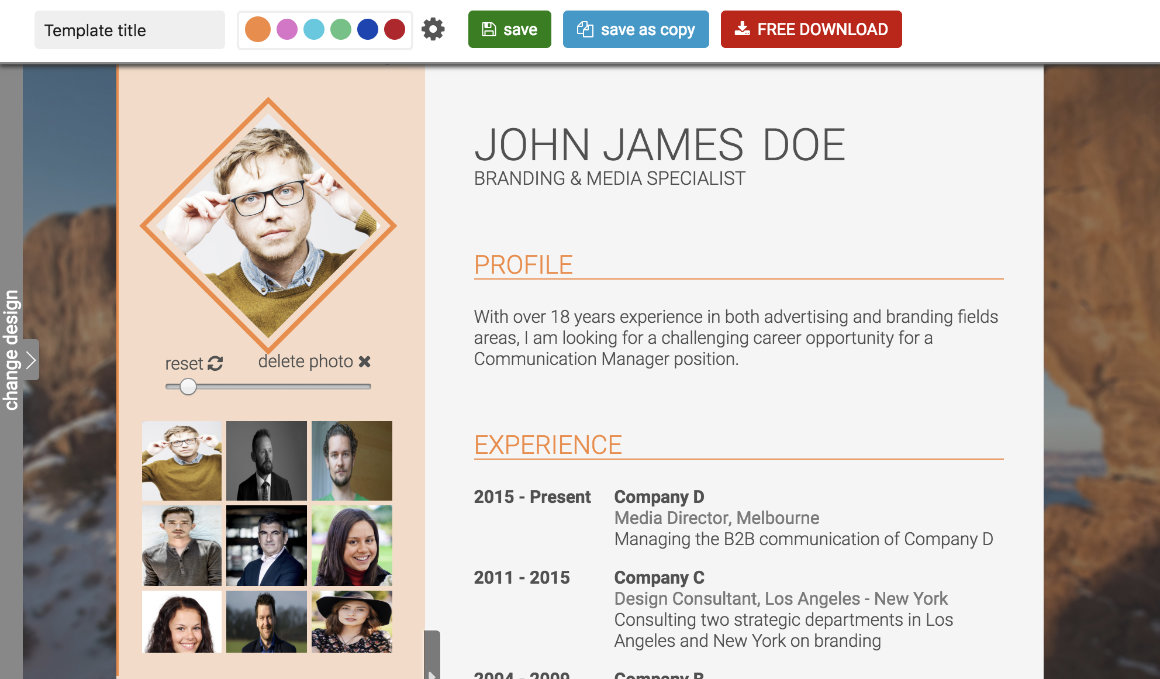Image resolution: width=1160 pixels, height=679 pixels.
Task: Click the photo zoom slider handle
Action: 188,386
